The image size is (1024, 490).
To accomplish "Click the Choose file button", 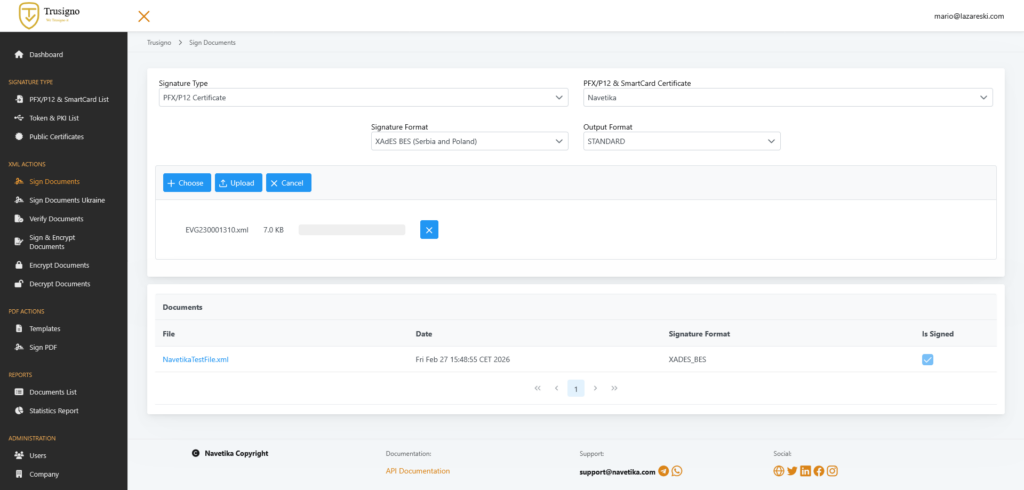I will [x=187, y=183].
